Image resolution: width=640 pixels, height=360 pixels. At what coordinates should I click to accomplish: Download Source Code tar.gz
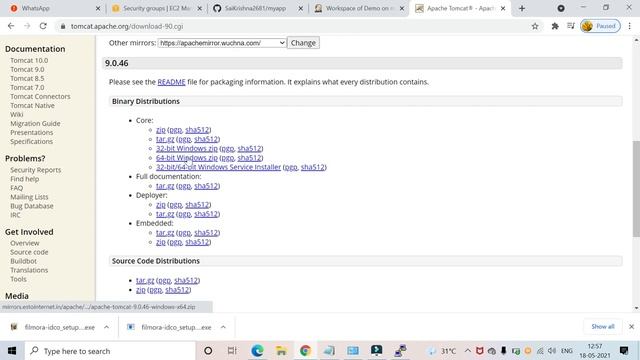click(x=145, y=280)
